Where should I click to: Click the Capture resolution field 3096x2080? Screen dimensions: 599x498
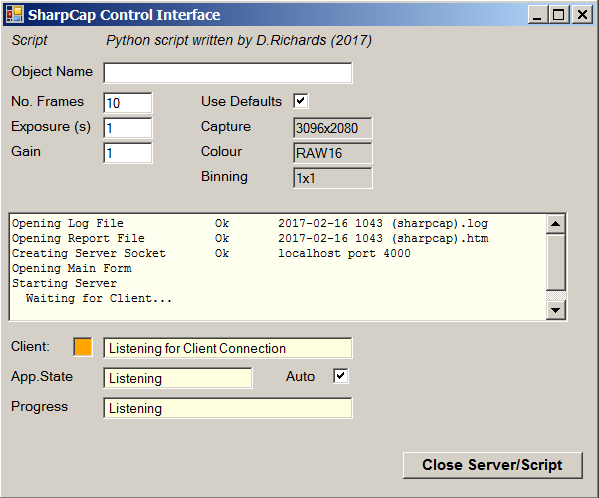pyautogui.click(x=332, y=128)
